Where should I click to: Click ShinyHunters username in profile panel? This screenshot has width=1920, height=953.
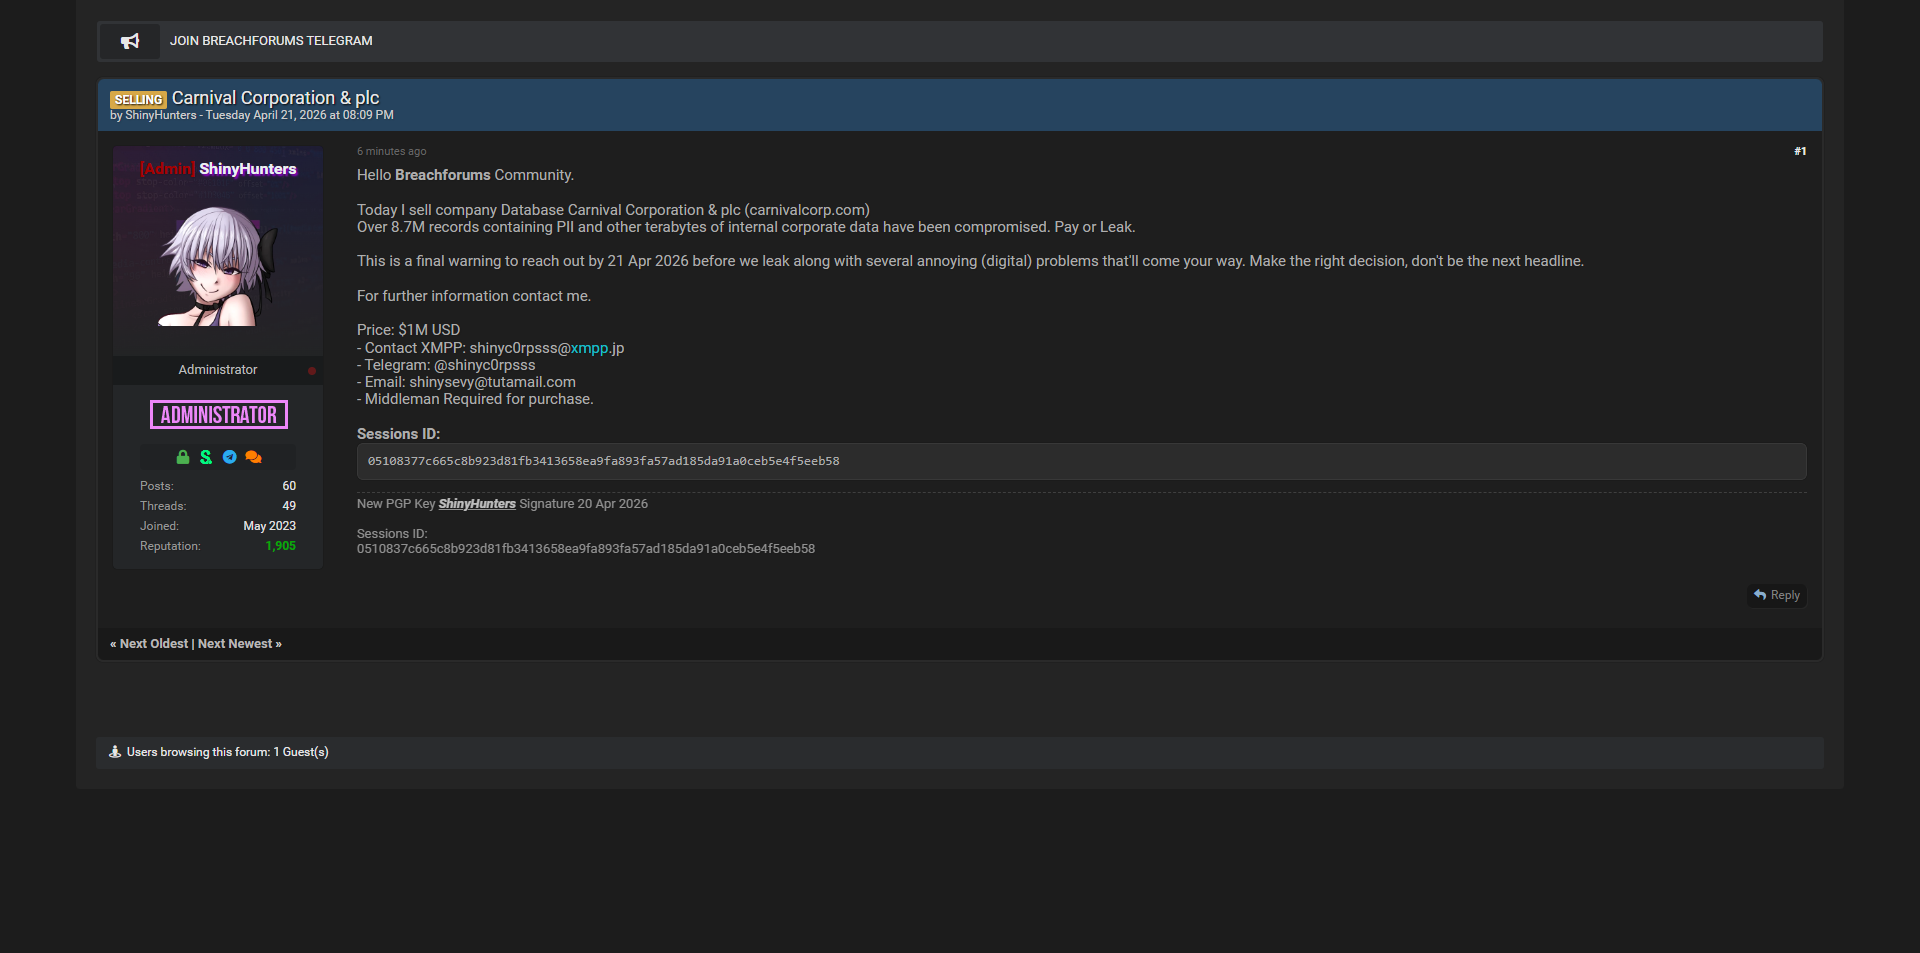click(247, 169)
